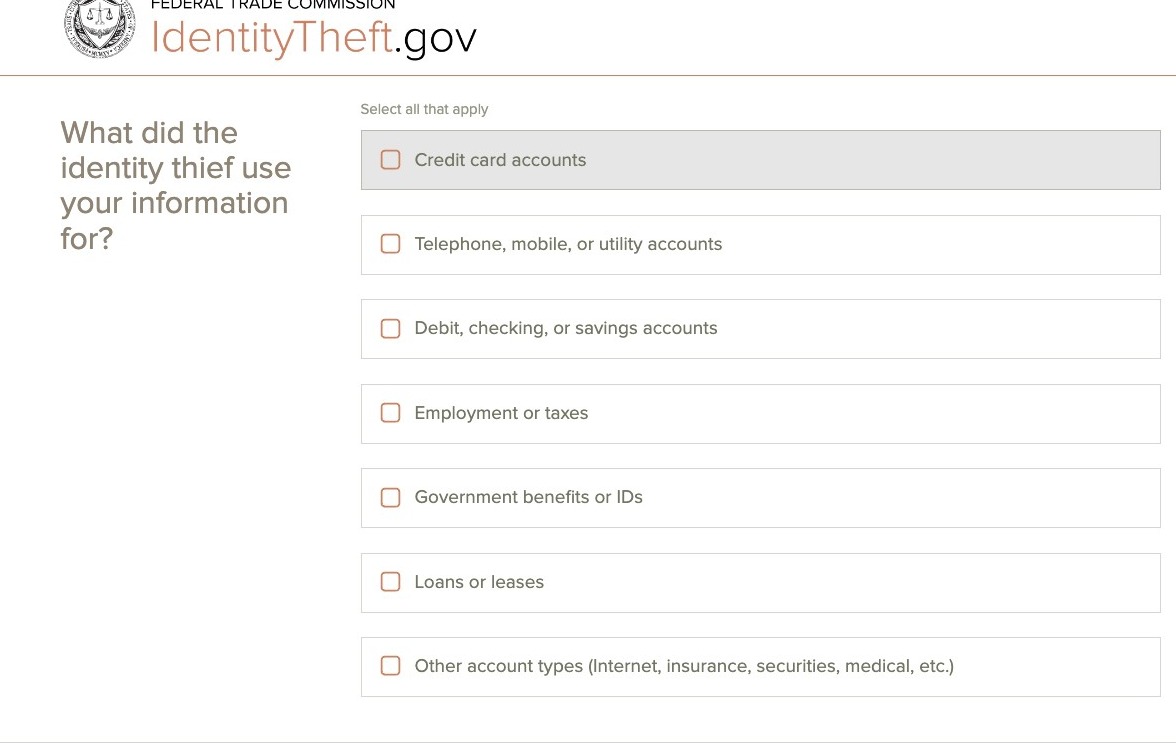Check the Telephone, mobile, or utility accounts box
This screenshot has height=745, width=1176.
point(391,244)
